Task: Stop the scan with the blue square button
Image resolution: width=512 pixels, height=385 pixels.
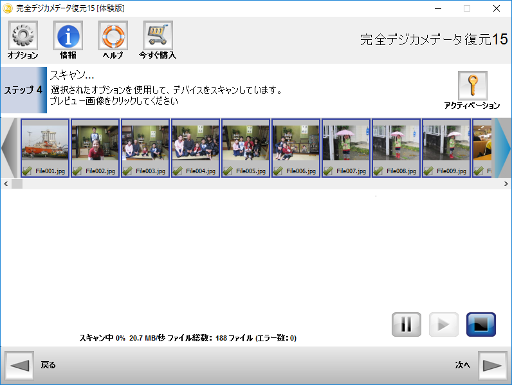Action: [481, 324]
